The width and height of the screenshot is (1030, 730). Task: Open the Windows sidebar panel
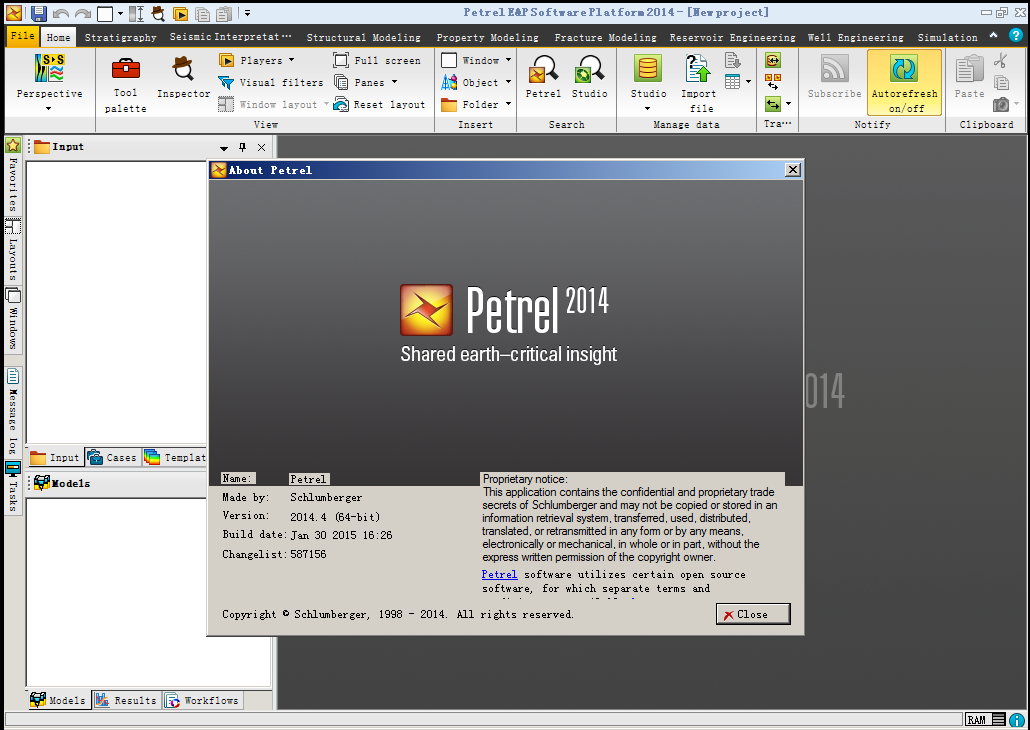pyautogui.click(x=12, y=319)
